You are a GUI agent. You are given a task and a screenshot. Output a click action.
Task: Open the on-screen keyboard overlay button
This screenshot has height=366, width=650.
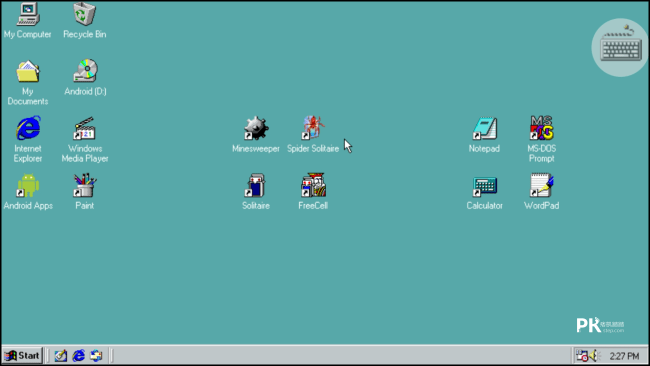[x=620, y=47]
